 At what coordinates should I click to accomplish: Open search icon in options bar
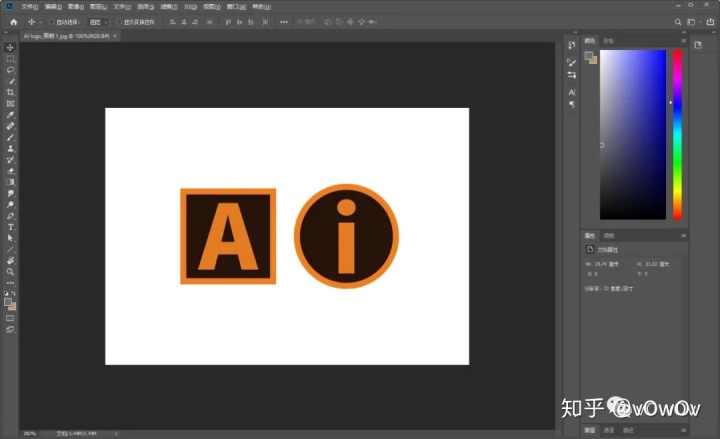(x=678, y=22)
